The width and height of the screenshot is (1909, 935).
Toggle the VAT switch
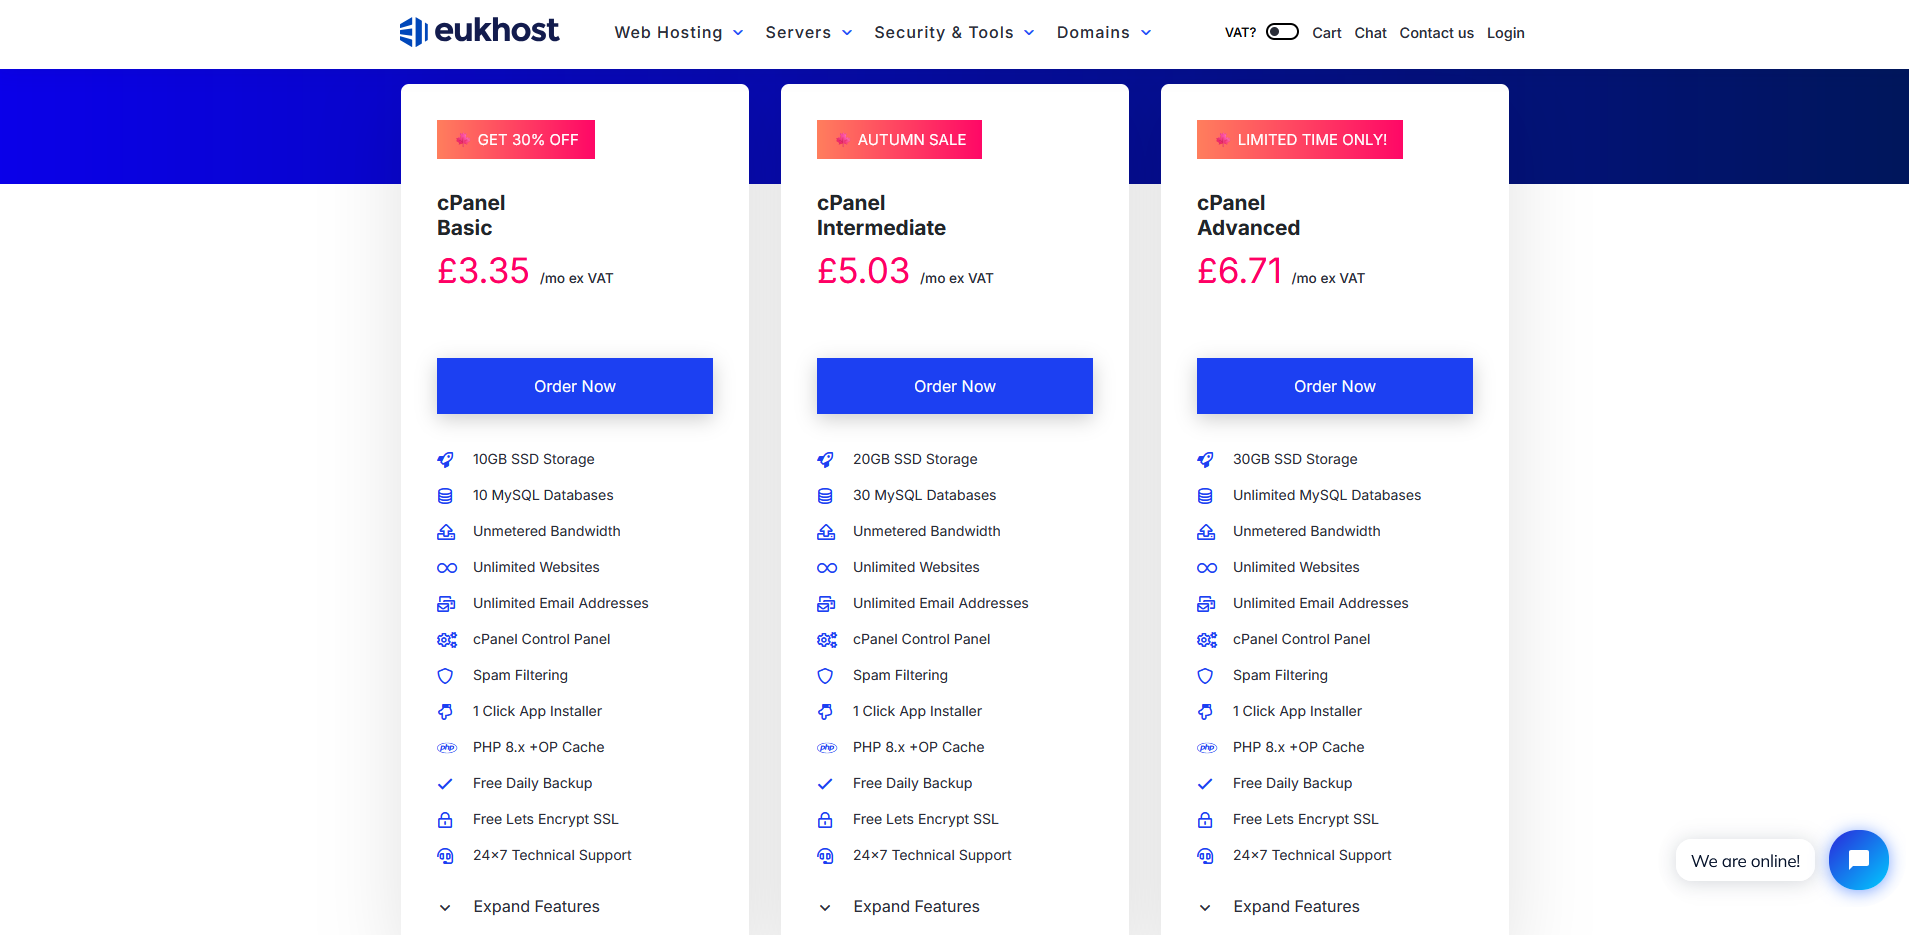click(x=1281, y=32)
